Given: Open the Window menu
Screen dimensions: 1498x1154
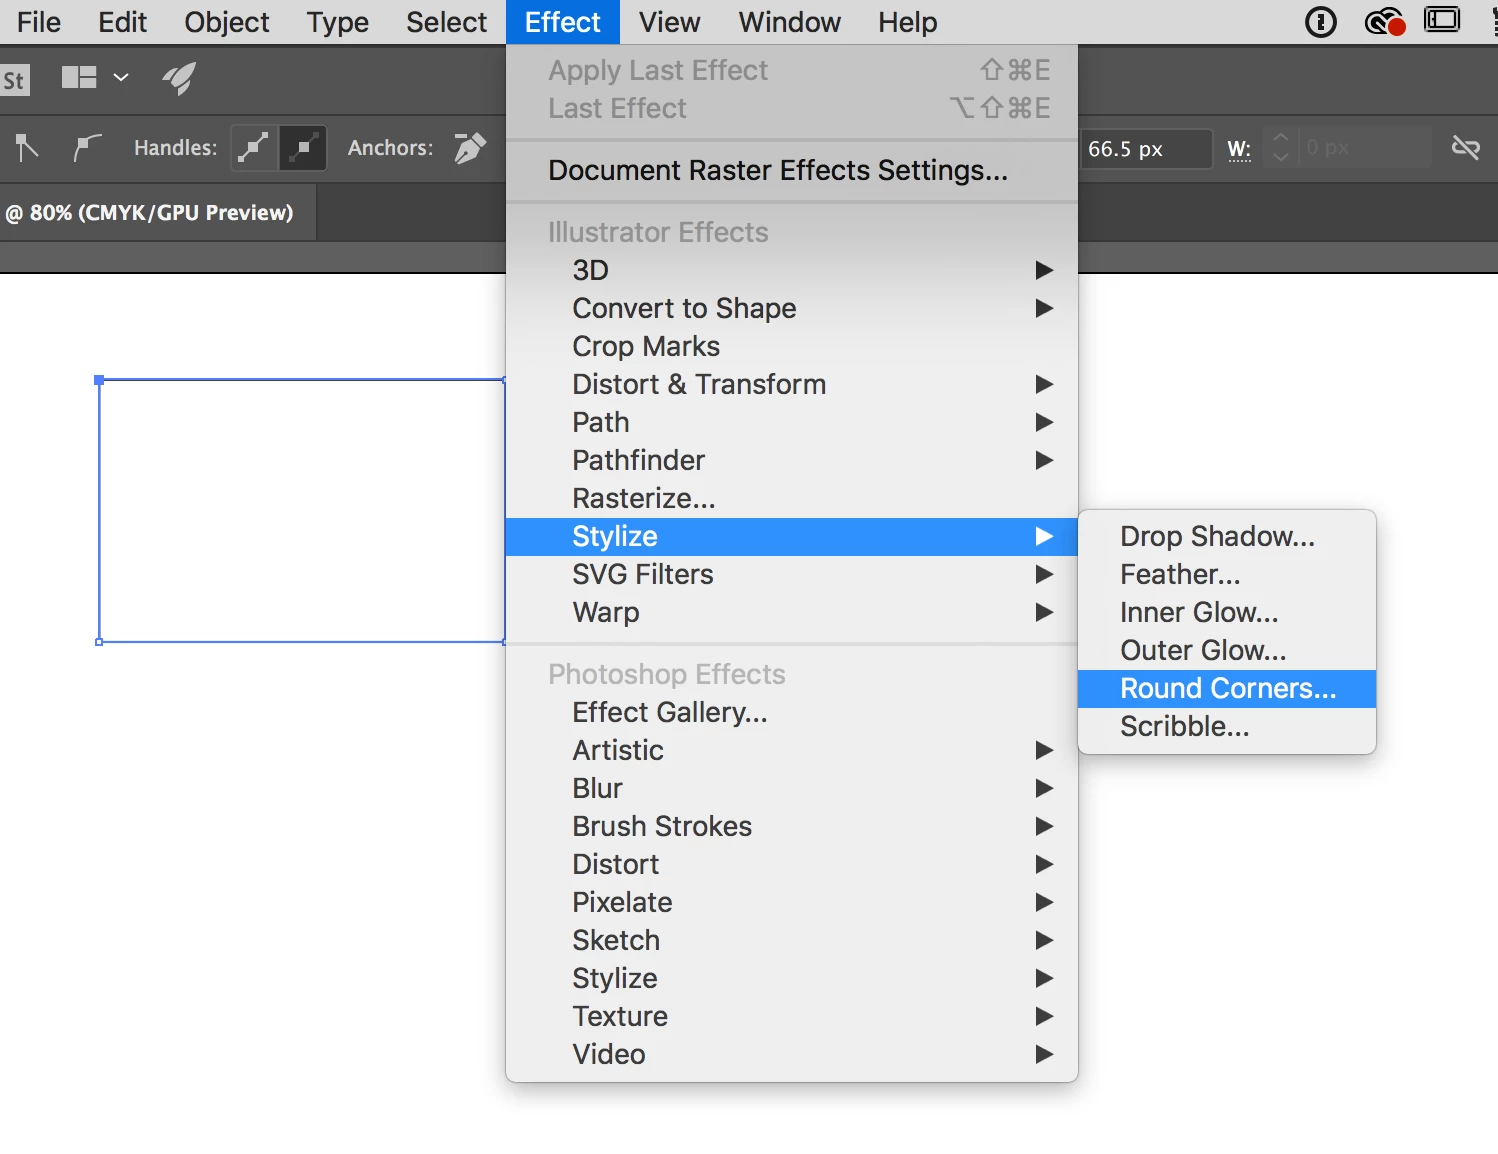Looking at the screenshot, I should pos(790,22).
